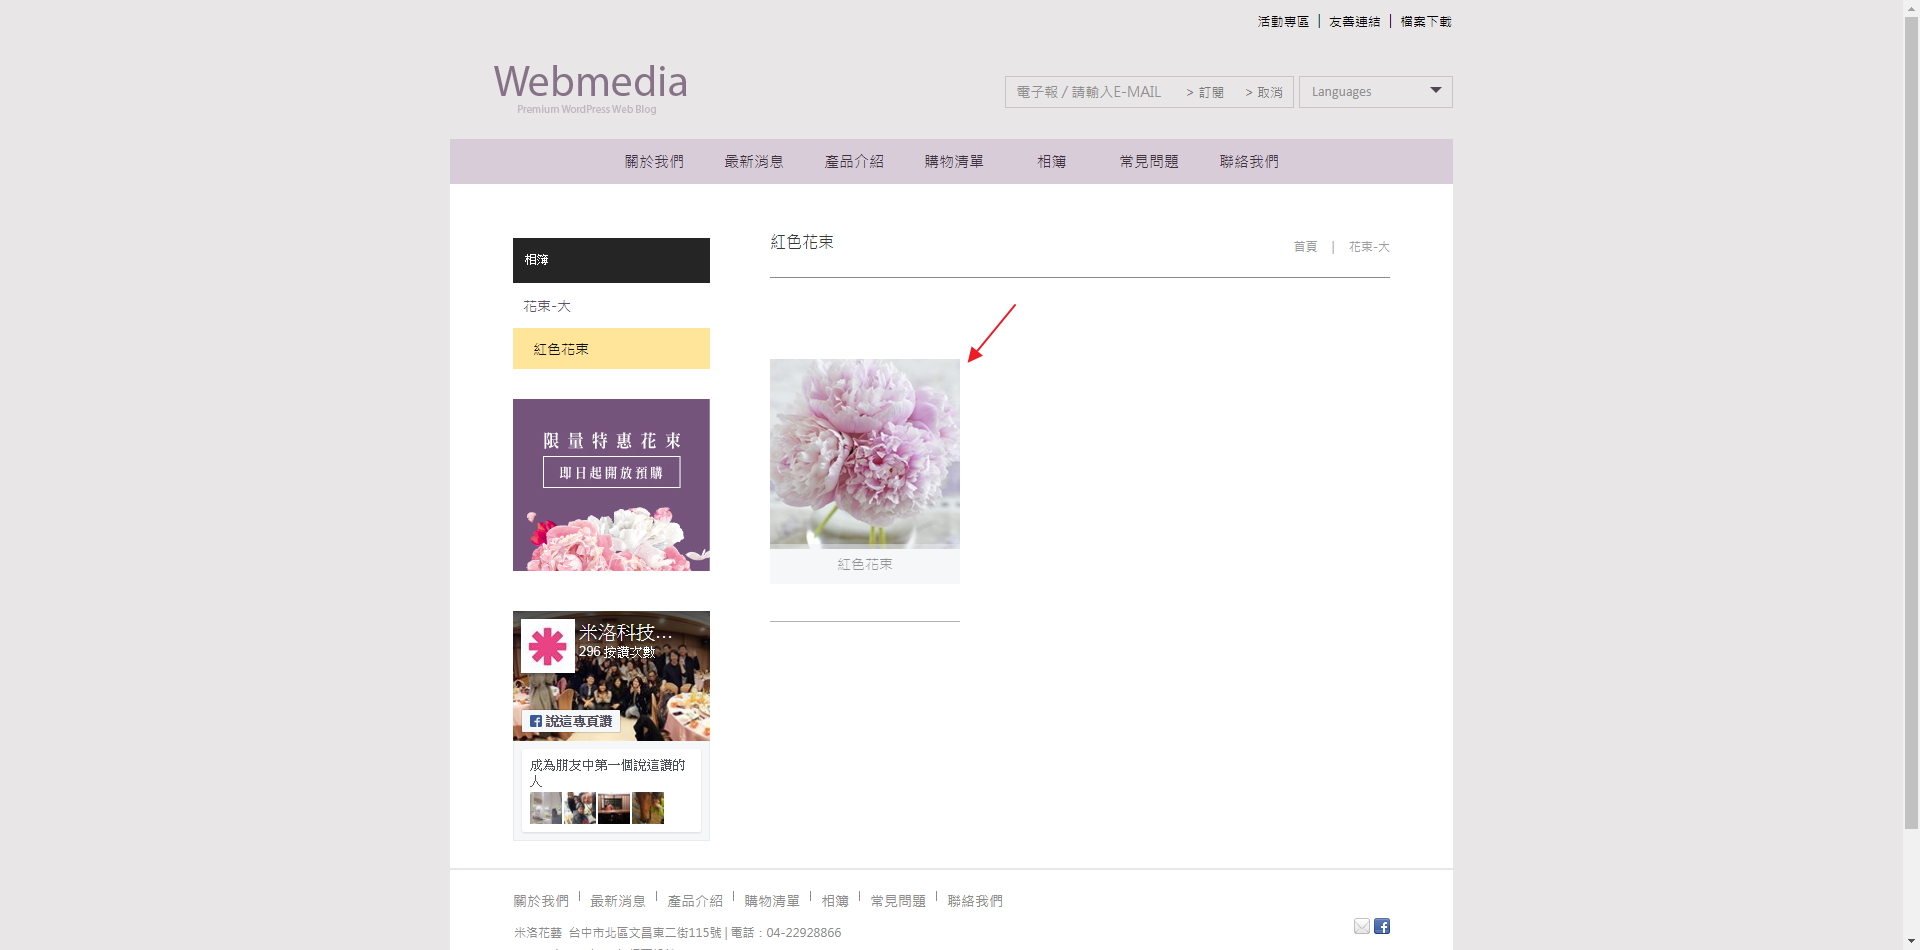
Task: Select the highlighted 紅色花束 sidebar item
Action: click(x=611, y=349)
